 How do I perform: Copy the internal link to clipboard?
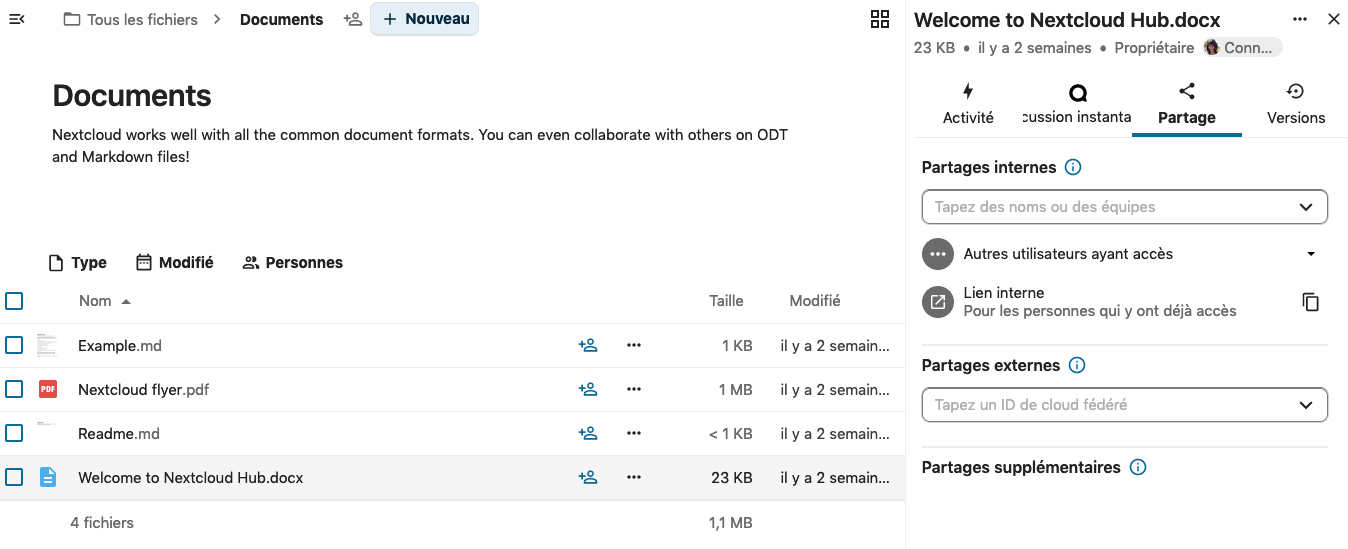(1310, 302)
